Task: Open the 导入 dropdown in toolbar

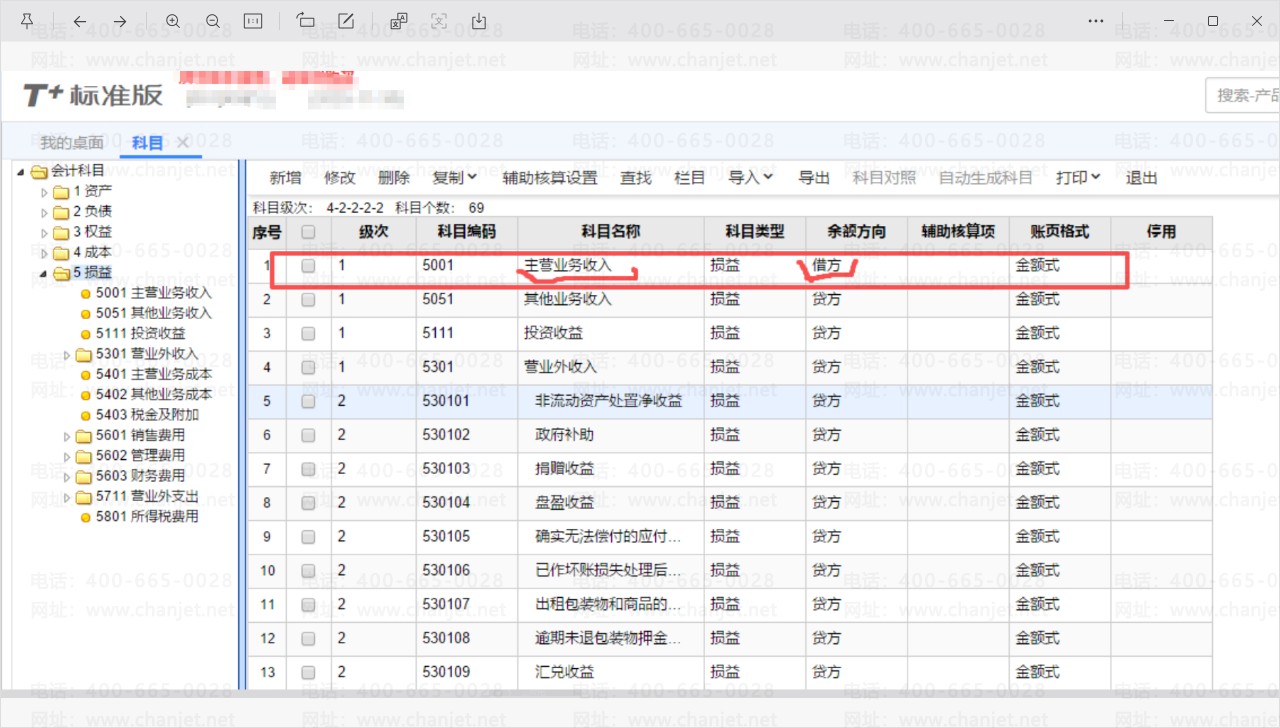Action: 751,178
